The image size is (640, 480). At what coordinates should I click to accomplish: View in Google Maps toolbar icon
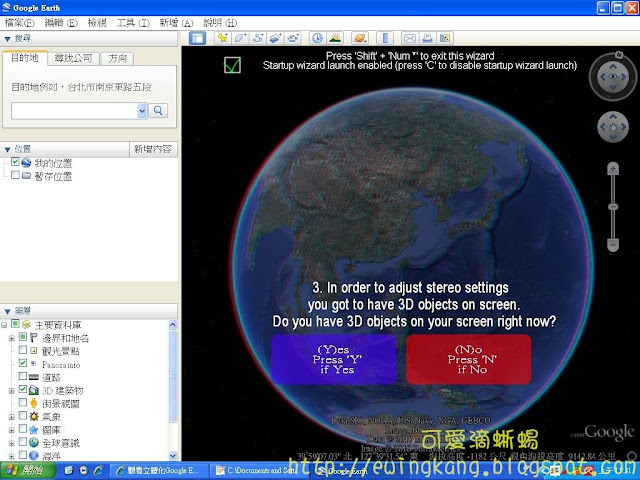click(444, 38)
